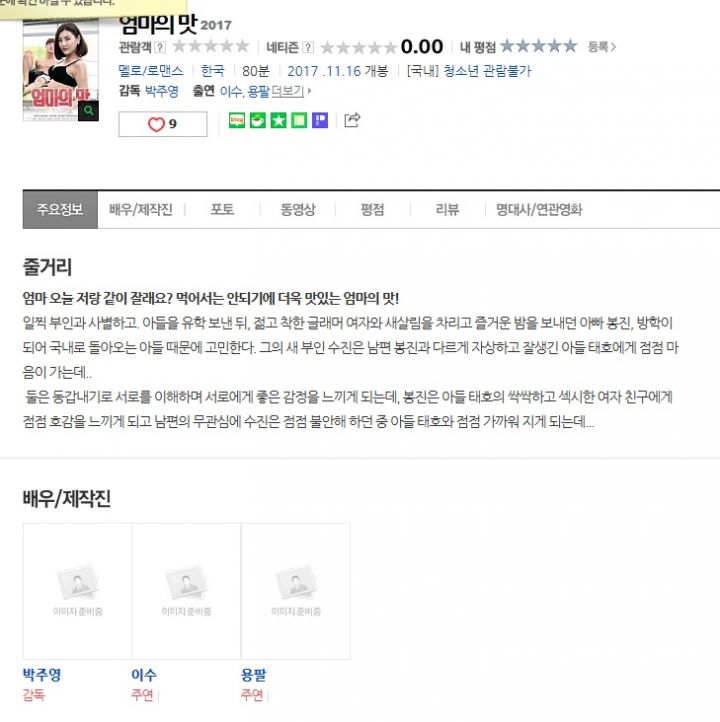This screenshot has width=720, height=722.
Task: Click the 이수 actor placeholder thumbnail
Action: 186,591
